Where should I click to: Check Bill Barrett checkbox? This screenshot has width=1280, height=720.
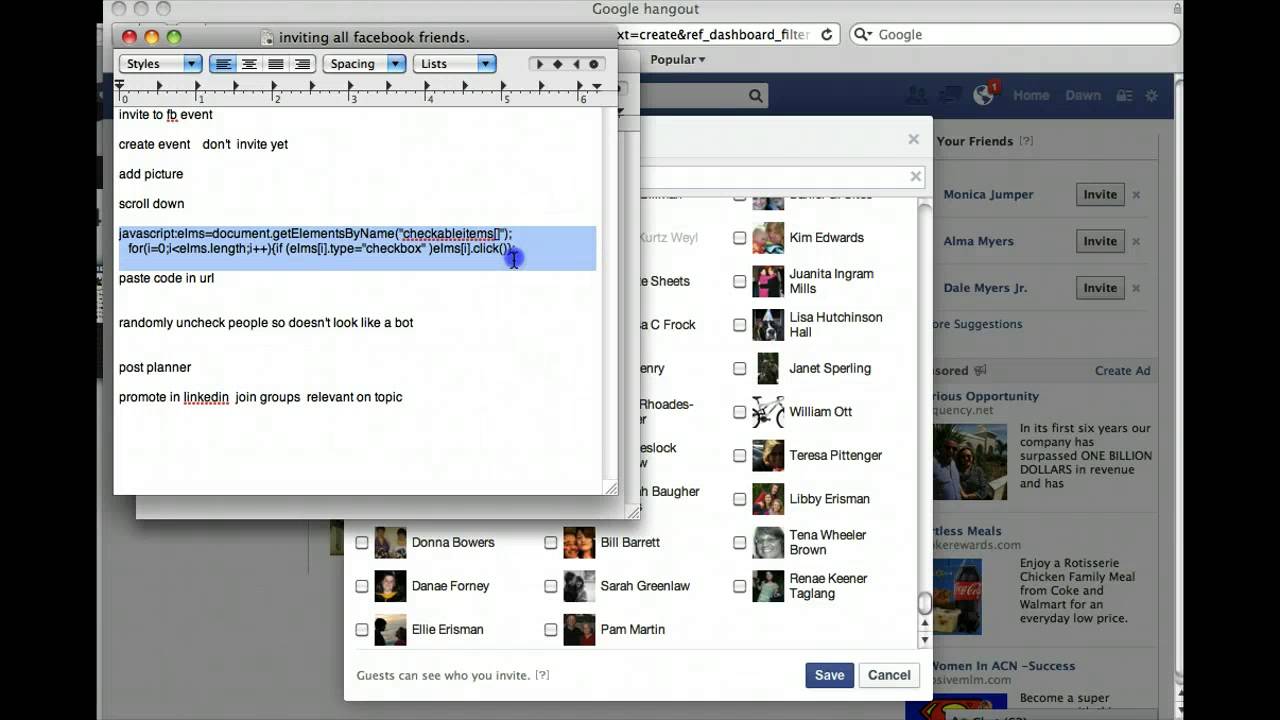point(551,542)
